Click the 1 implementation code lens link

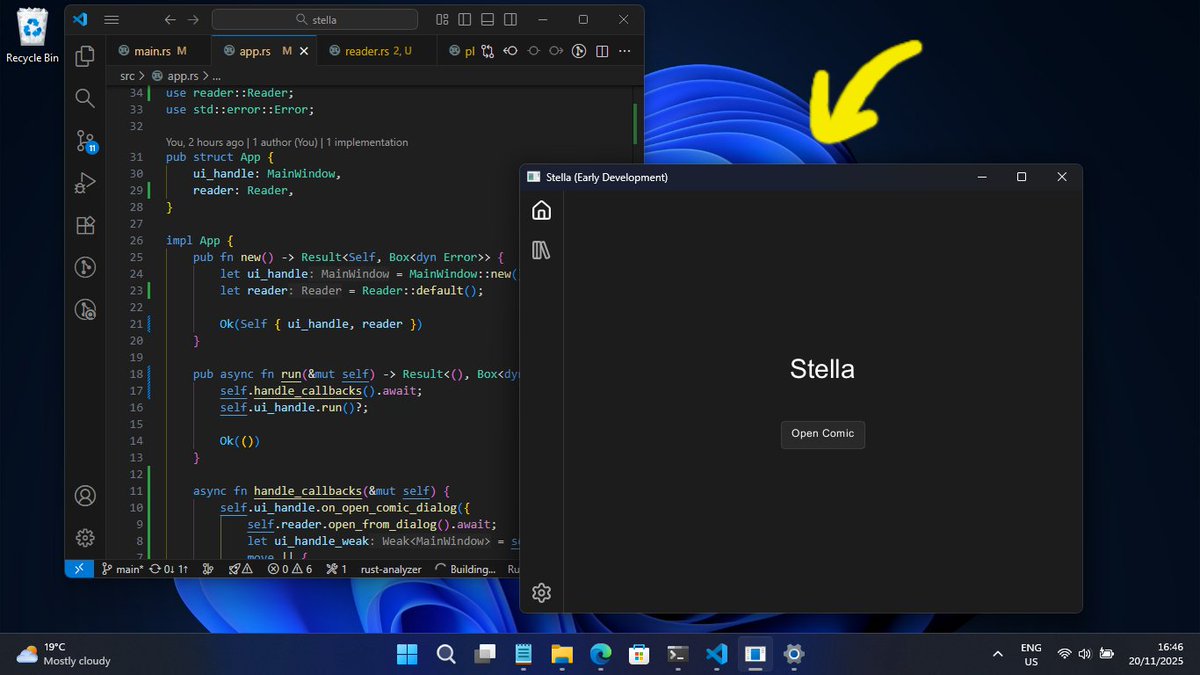367,142
